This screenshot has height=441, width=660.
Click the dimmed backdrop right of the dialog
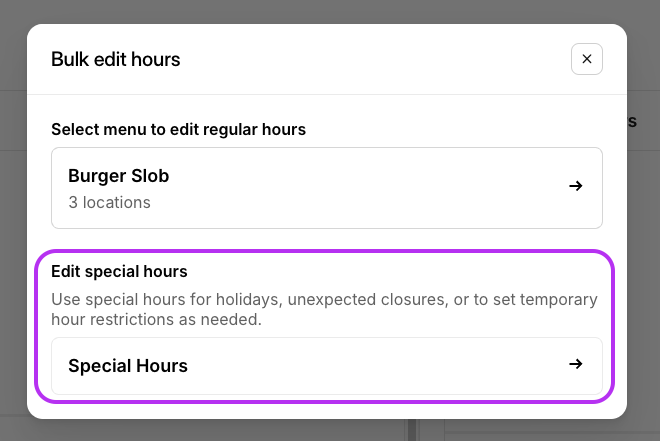644,250
